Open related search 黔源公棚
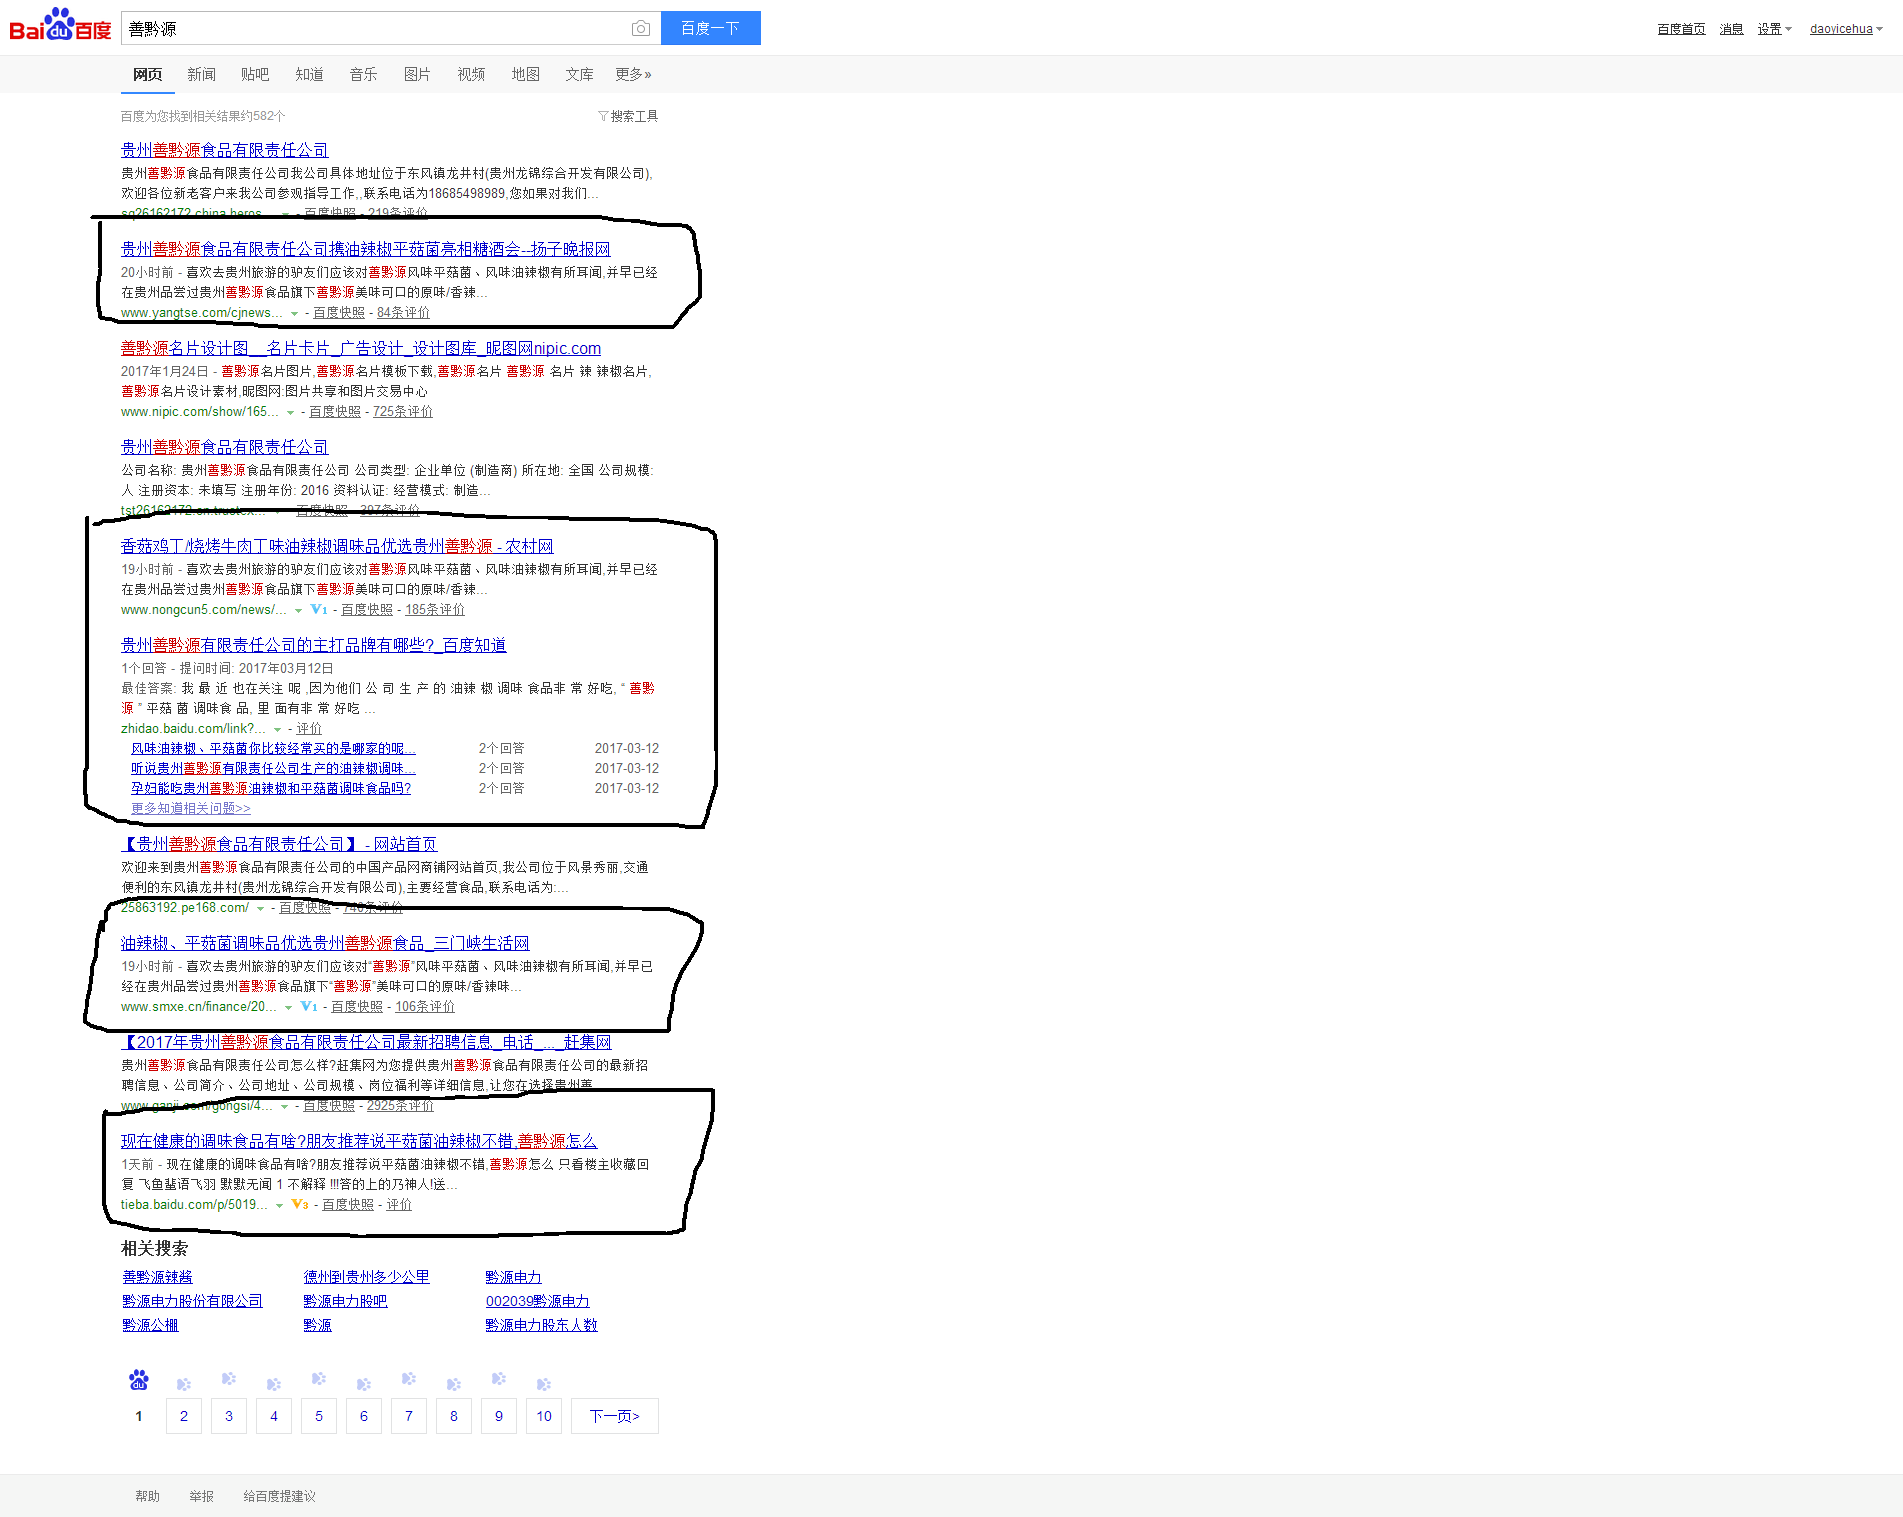Viewport: 1903px width, 1517px height. pos(150,1325)
